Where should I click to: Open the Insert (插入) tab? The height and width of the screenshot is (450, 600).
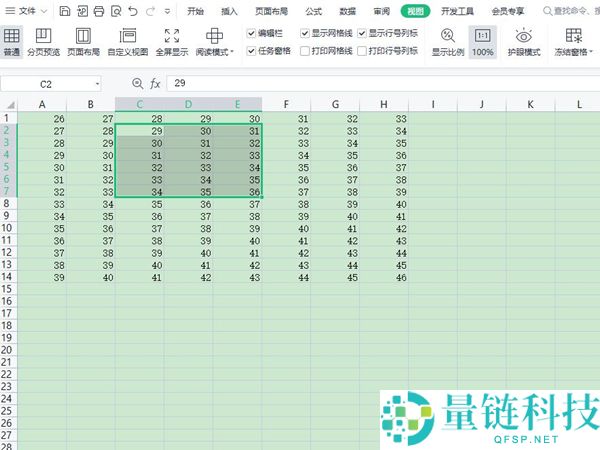pyautogui.click(x=229, y=11)
